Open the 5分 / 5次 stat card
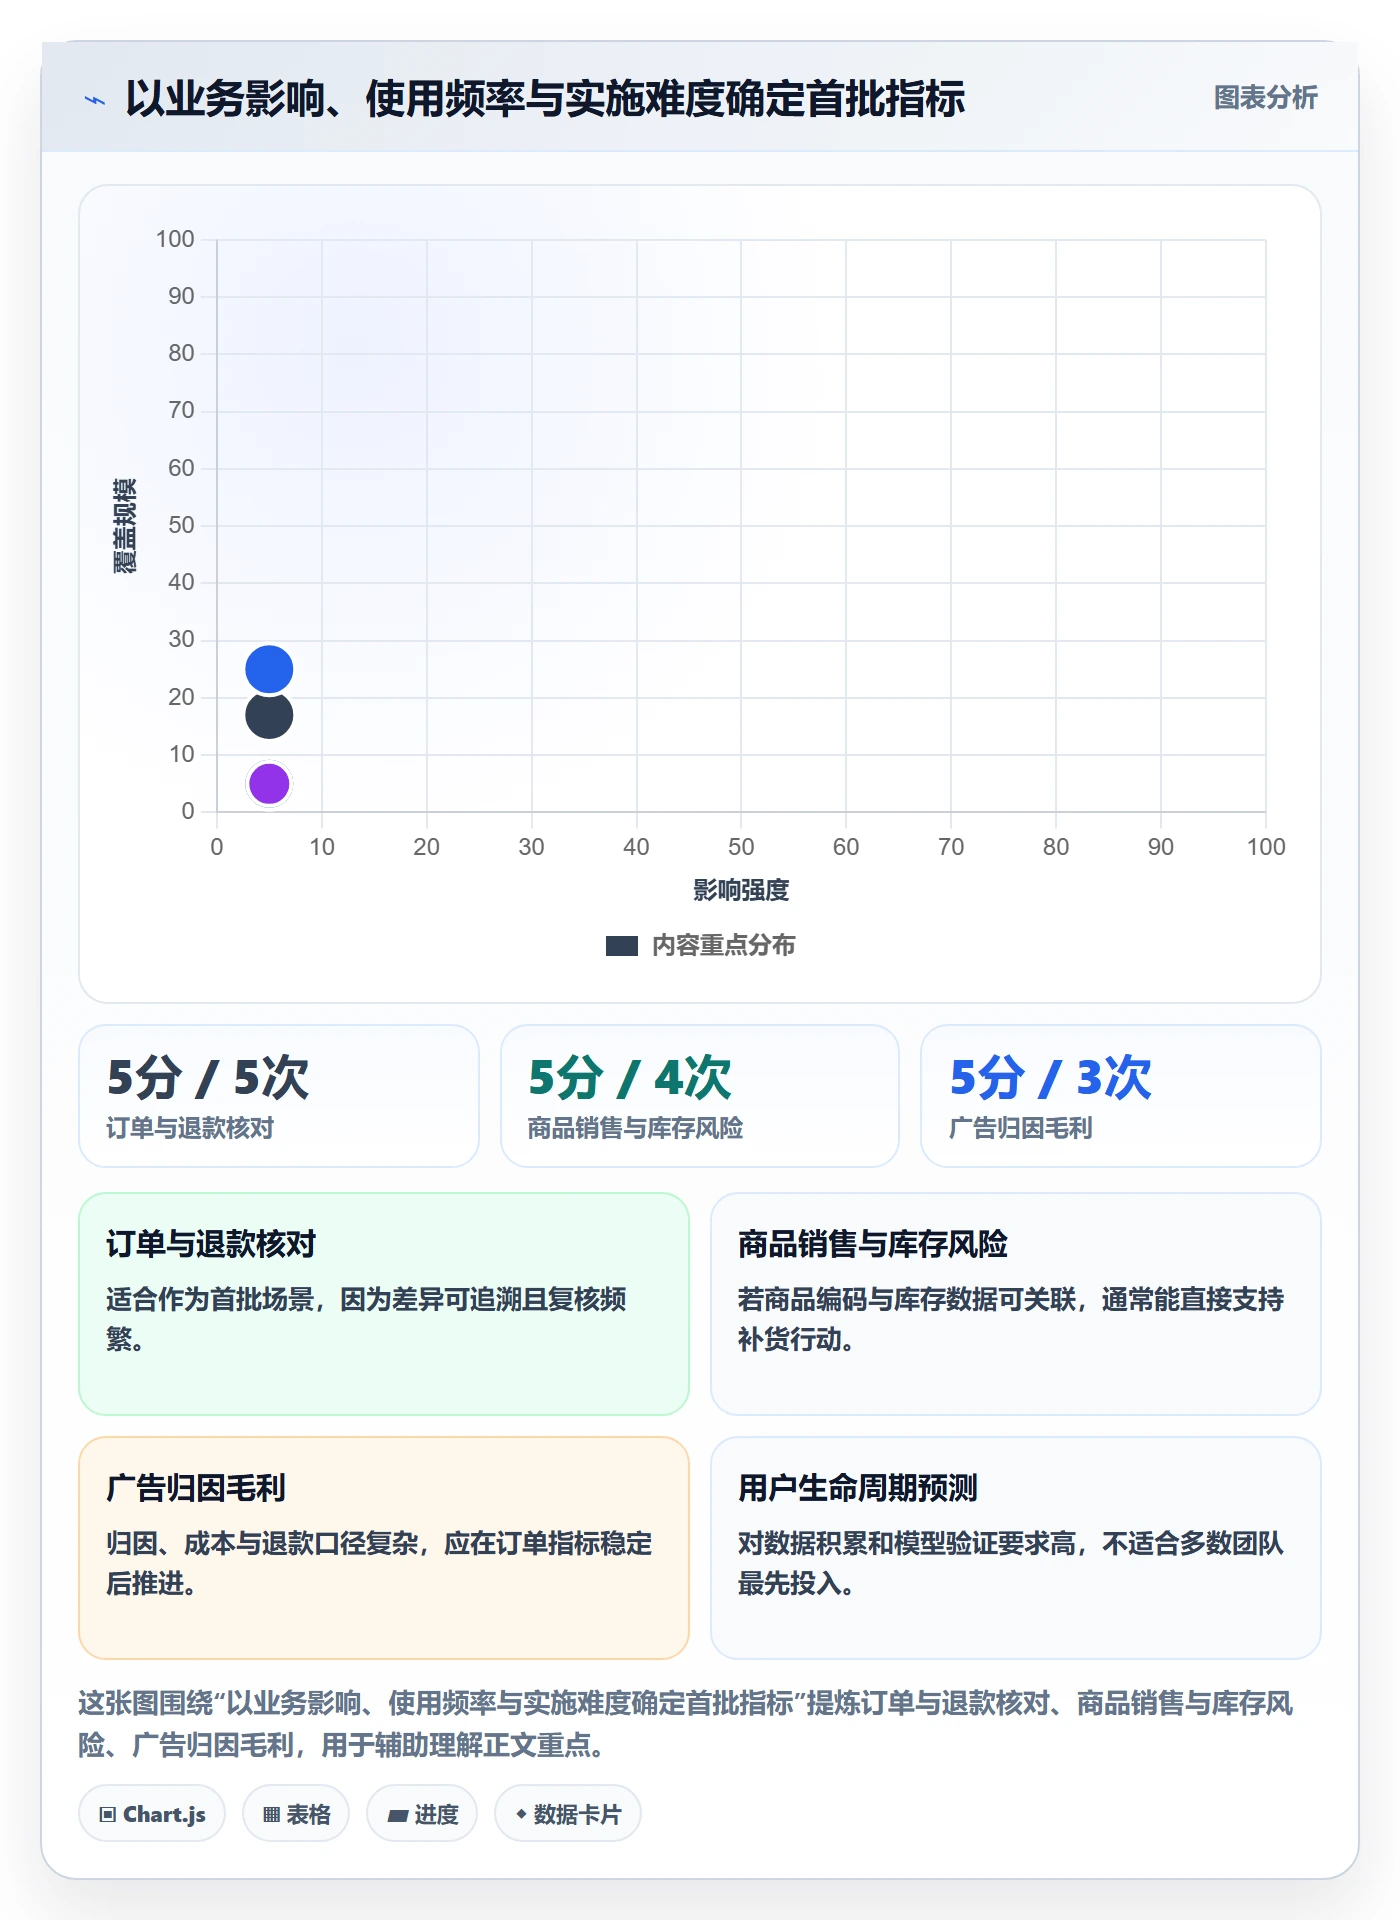The image size is (1400, 1920). click(279, 1096)
